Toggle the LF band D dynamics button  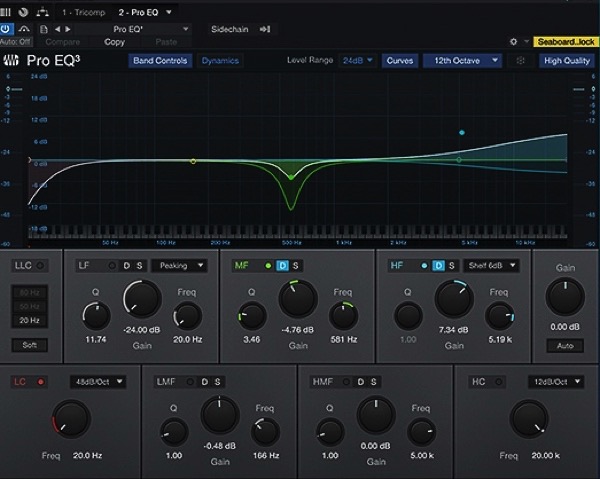point(127,266)
